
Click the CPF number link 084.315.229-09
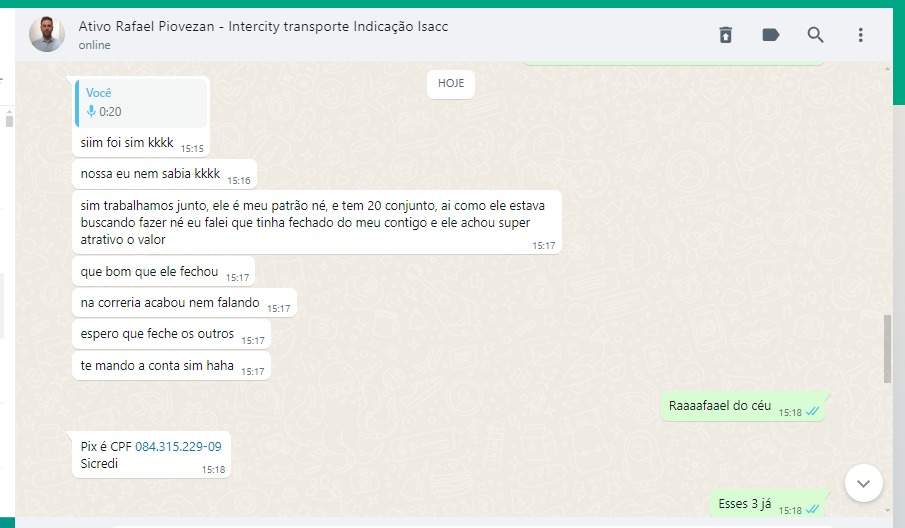tap(178, 447)
